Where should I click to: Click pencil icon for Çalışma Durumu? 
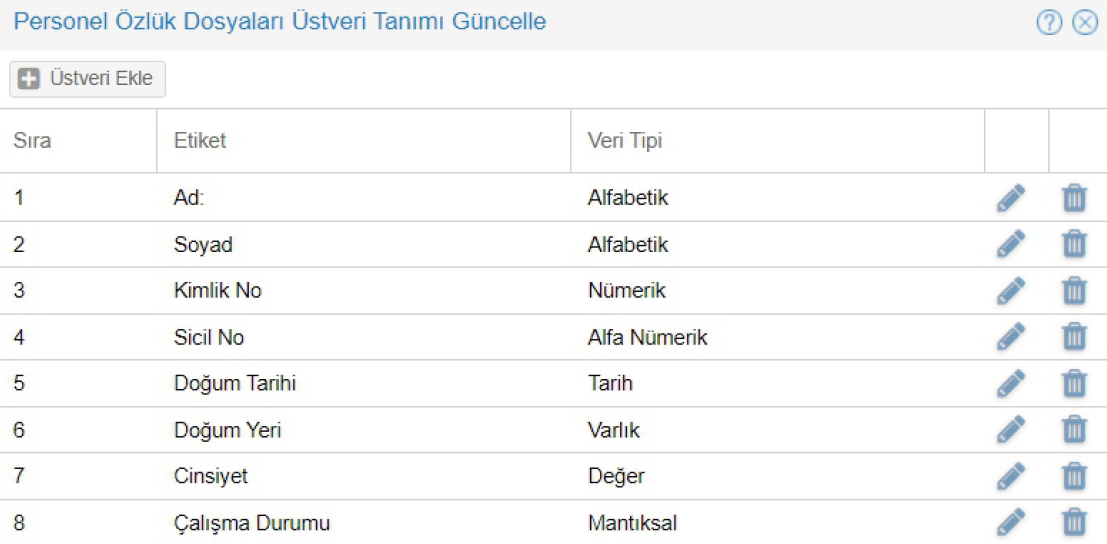click(x=1011, y=522)
